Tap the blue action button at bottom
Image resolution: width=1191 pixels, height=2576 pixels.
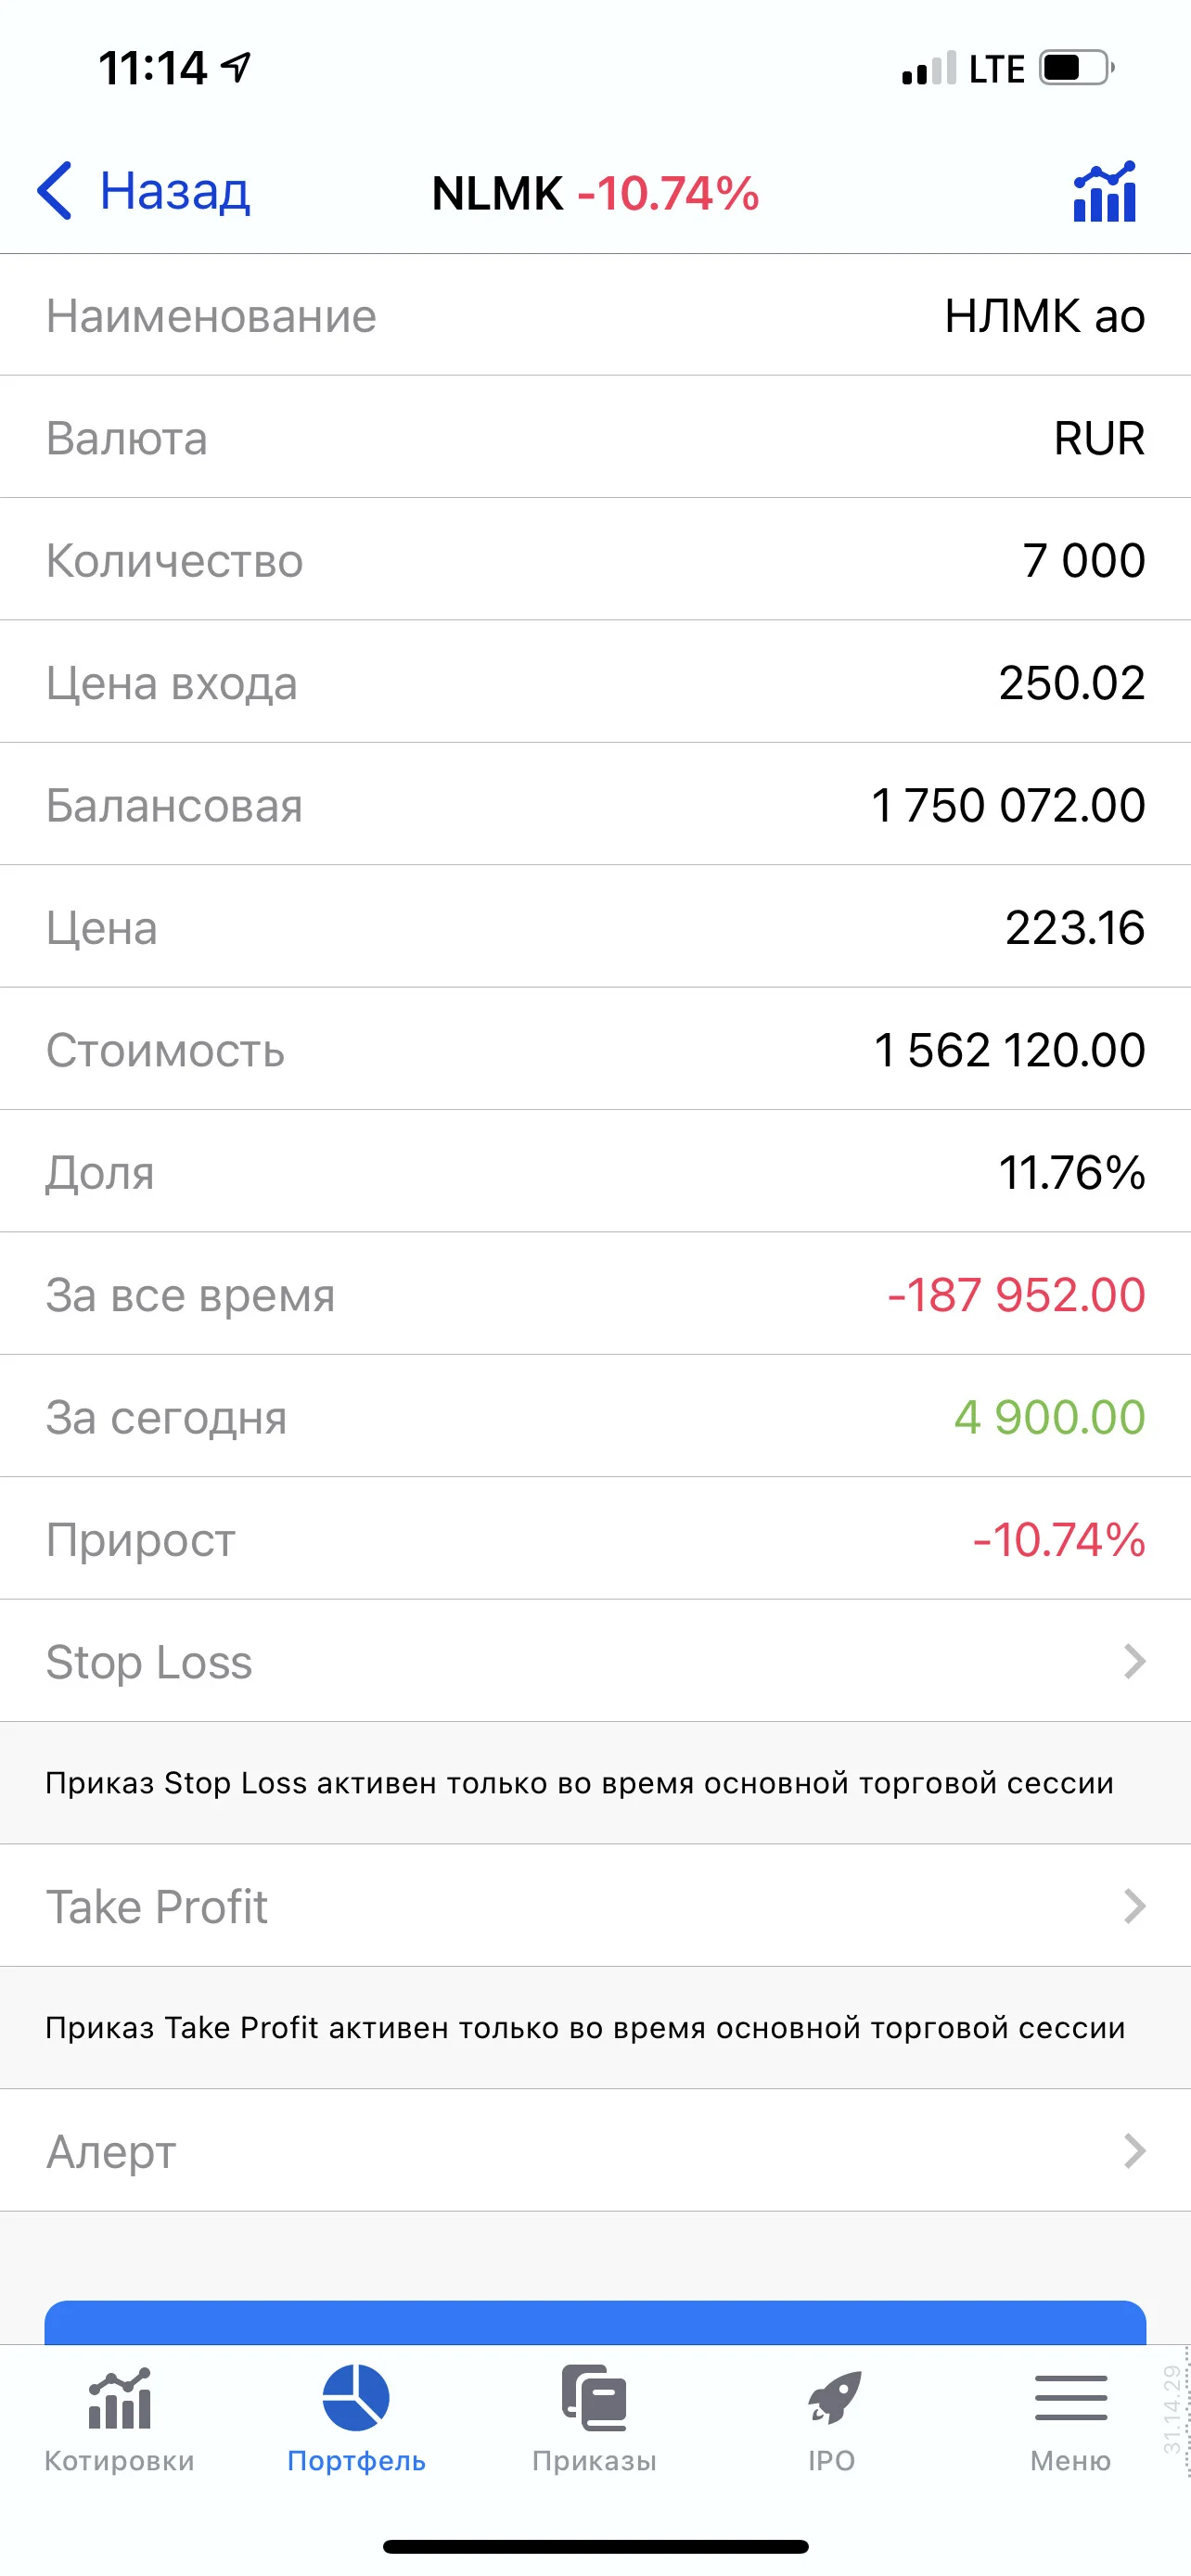[595, 2323]
